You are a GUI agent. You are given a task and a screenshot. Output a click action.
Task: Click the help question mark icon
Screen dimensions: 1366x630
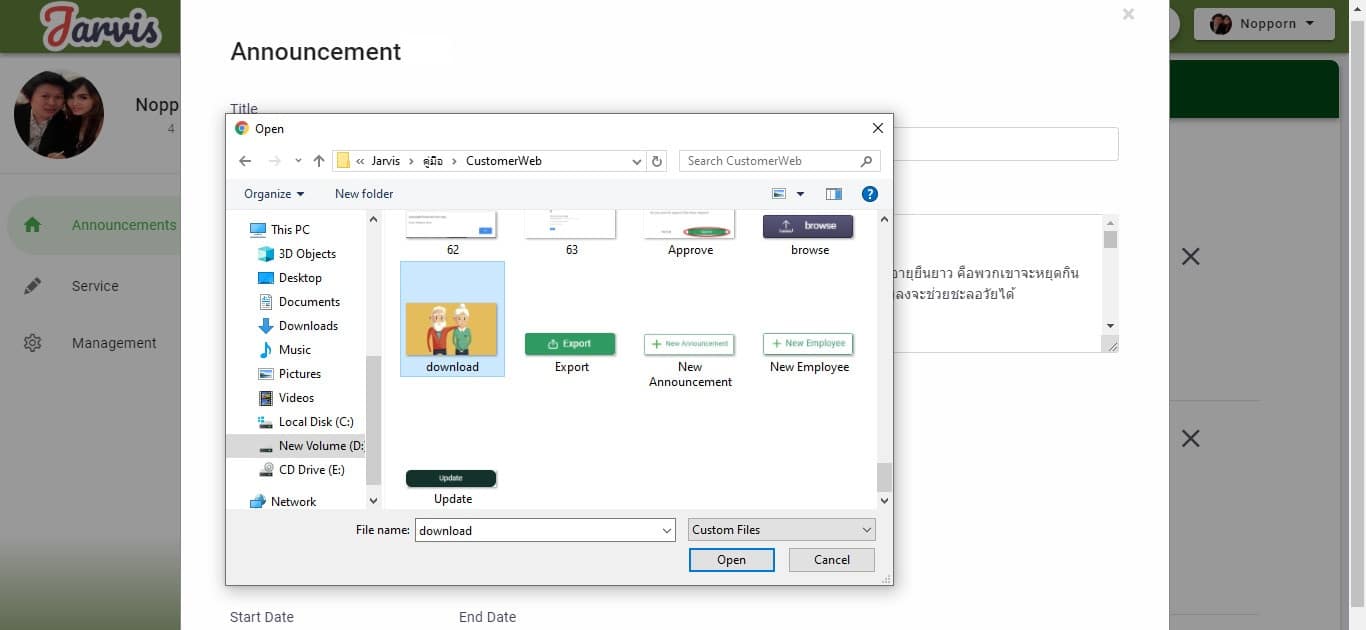[869, 194]
